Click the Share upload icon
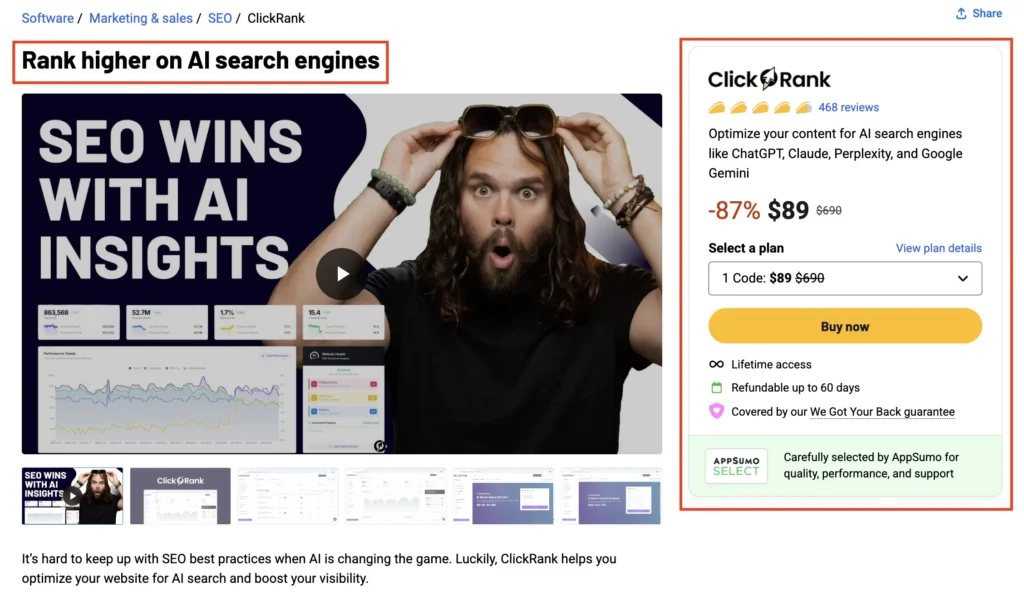 (x=961, y=14)
